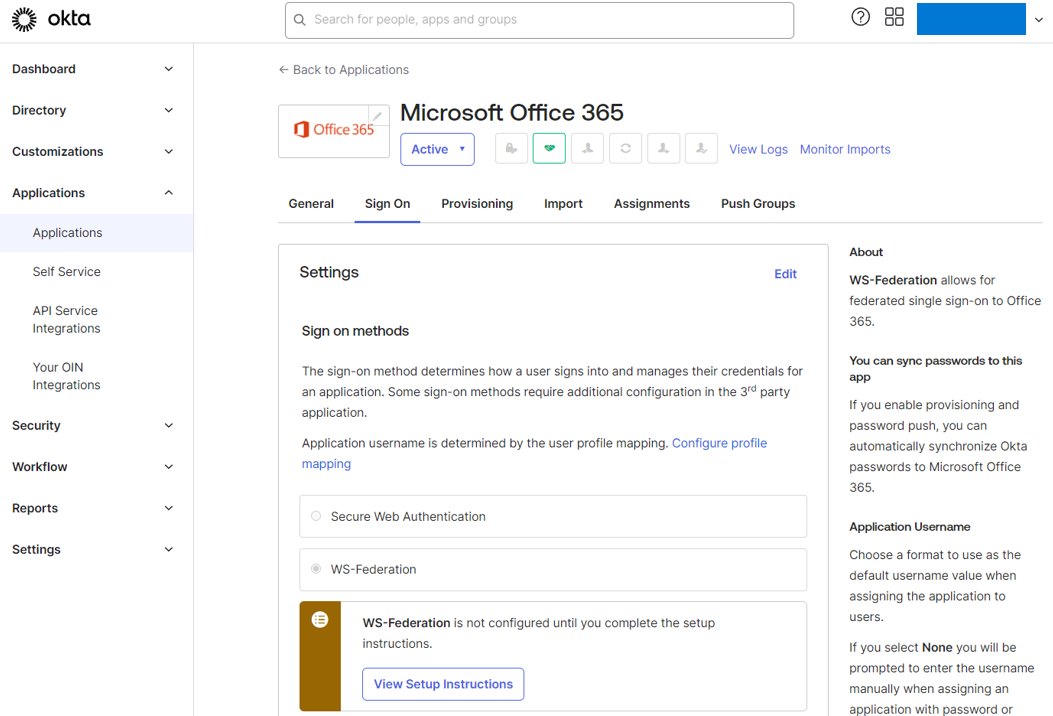
Task: Click 'You can sync passwords to this app' text
Action: click(935, 369)
